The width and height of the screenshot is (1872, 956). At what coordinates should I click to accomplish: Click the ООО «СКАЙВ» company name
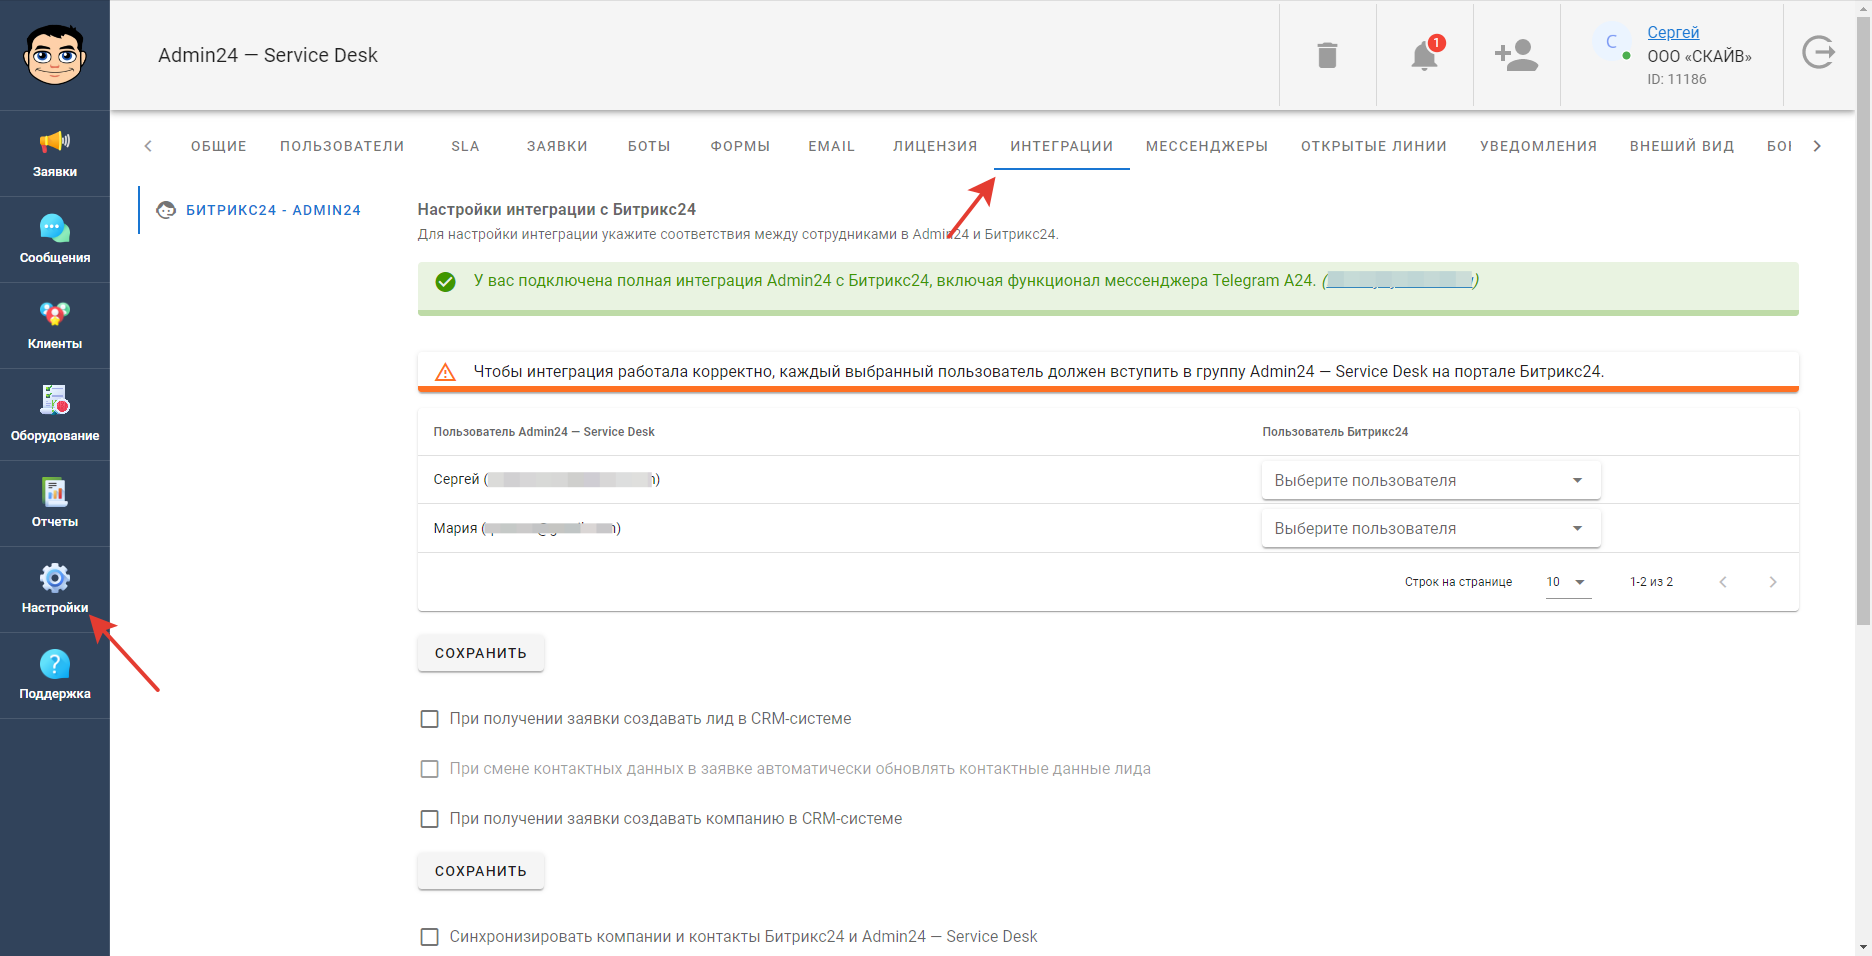1699,56
